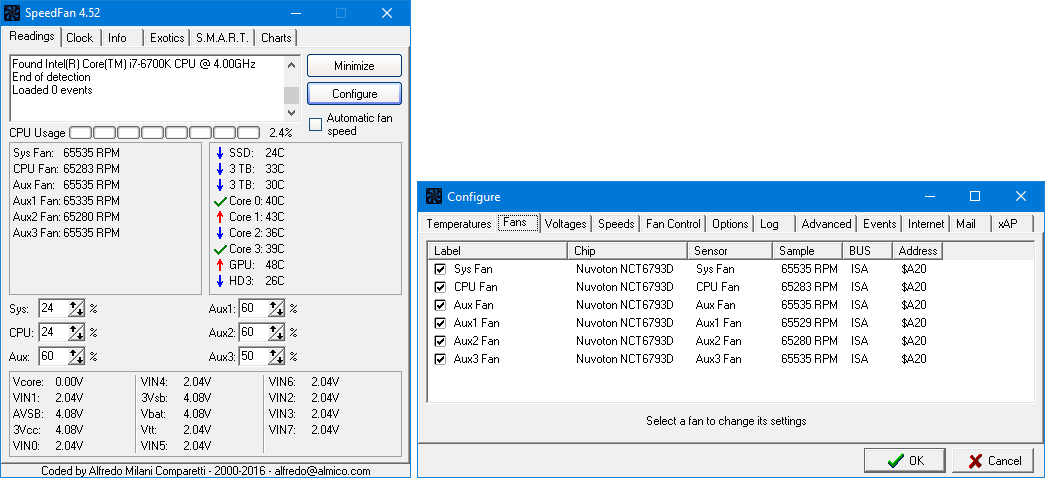The width and height of the screenshot is (1045, 478).
Task: Click the Minimize button in SpeedFan
Action: coord(355,66)
